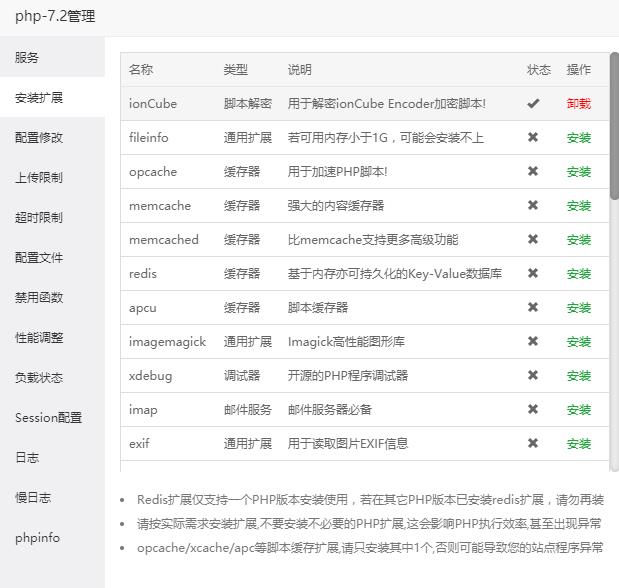Click the exif status X icon
Image resolution: width=619 pixels, height=588 pixels.
[533, 443]
